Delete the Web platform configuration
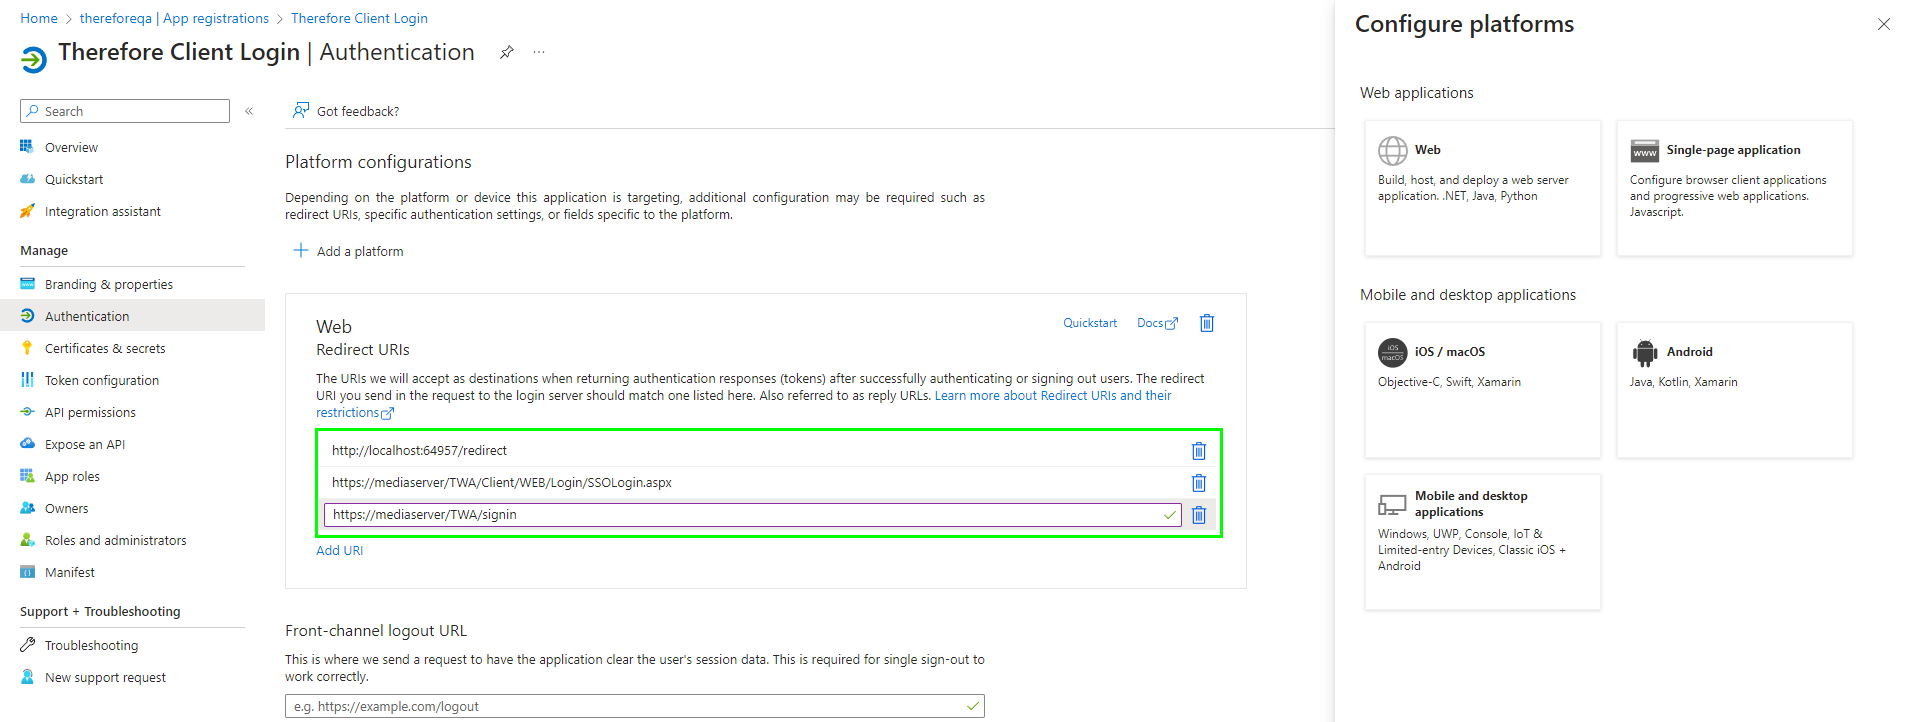Image resolution: width=1920 pixels, height=722 pixels. pos(1207,323)
